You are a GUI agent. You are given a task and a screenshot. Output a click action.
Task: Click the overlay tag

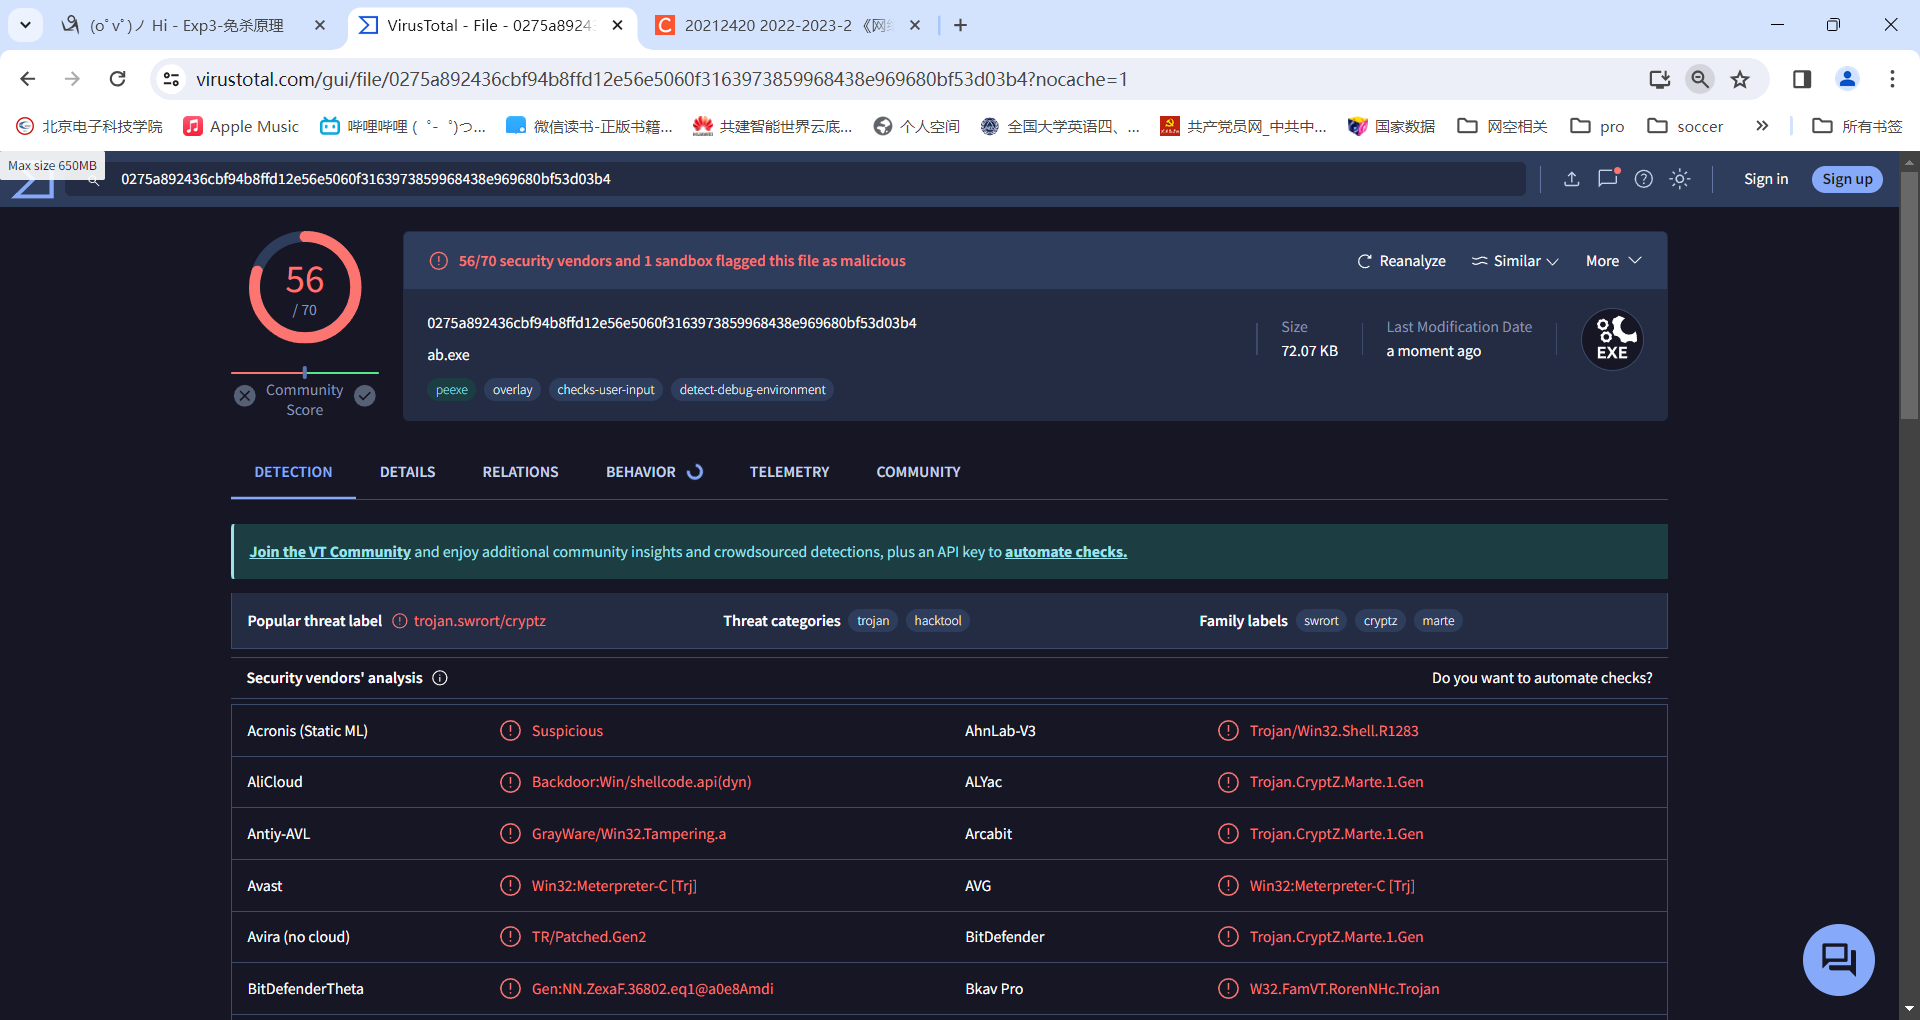pyautogui.click(x=513, y=390)
